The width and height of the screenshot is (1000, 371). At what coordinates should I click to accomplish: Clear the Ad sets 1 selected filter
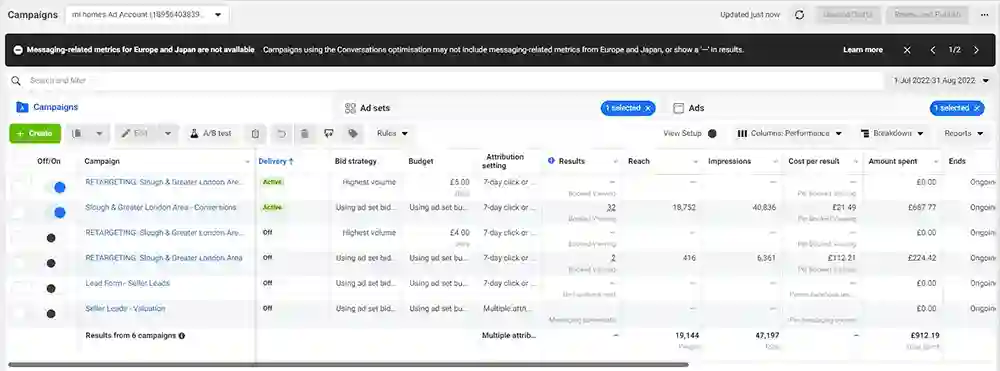click(648, 108)
